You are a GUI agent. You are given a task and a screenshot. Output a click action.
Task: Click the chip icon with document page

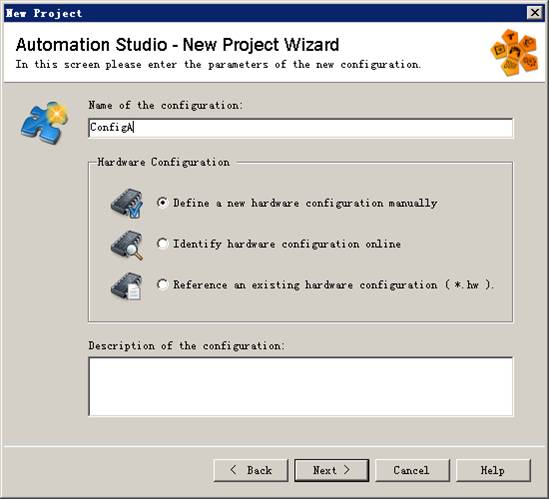click(x=126, y=286)
